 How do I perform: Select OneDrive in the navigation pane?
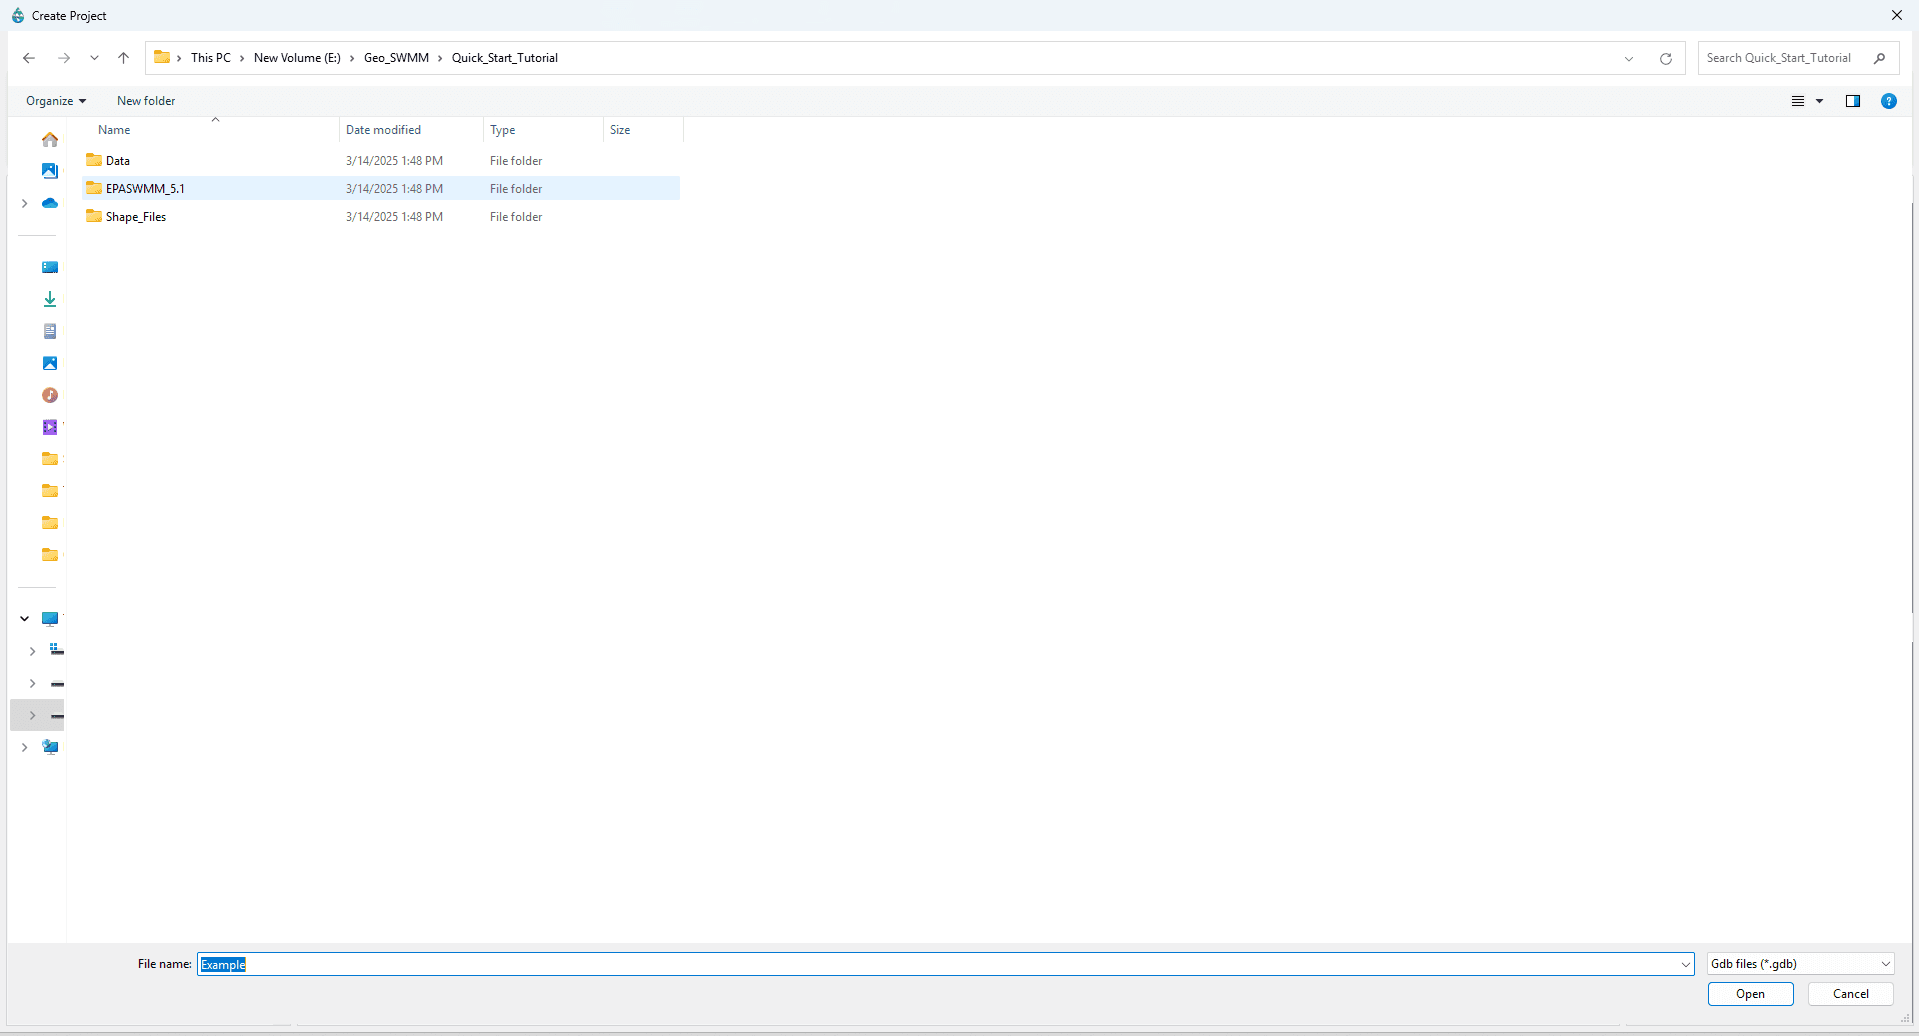pos(50,203)
